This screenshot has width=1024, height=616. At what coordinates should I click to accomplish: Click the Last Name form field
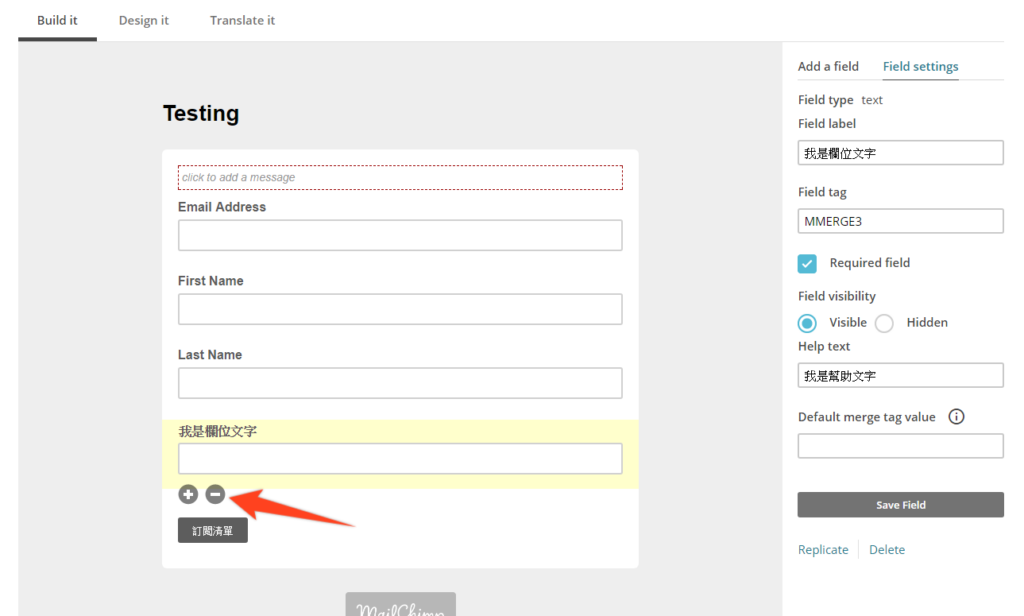pyautogui.click(x=400, y=383)
